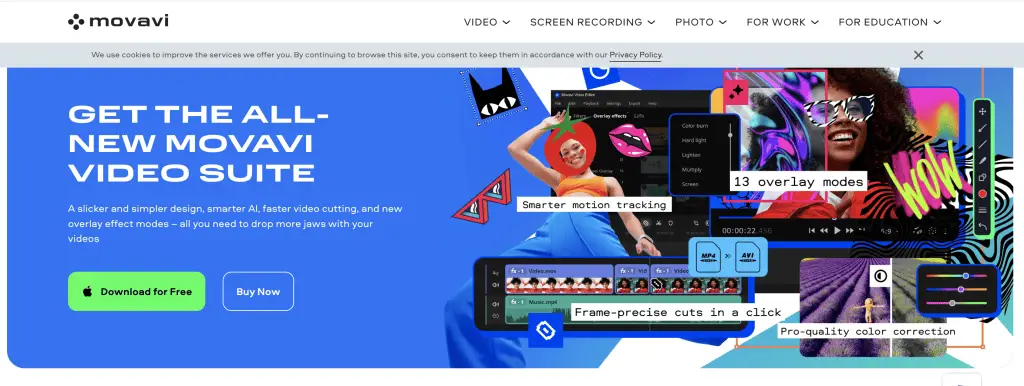Image resolution: width=1024 pixels, height=386 pixels.
Task: Click the Buy Now button
Action: [x=258, y=291]
